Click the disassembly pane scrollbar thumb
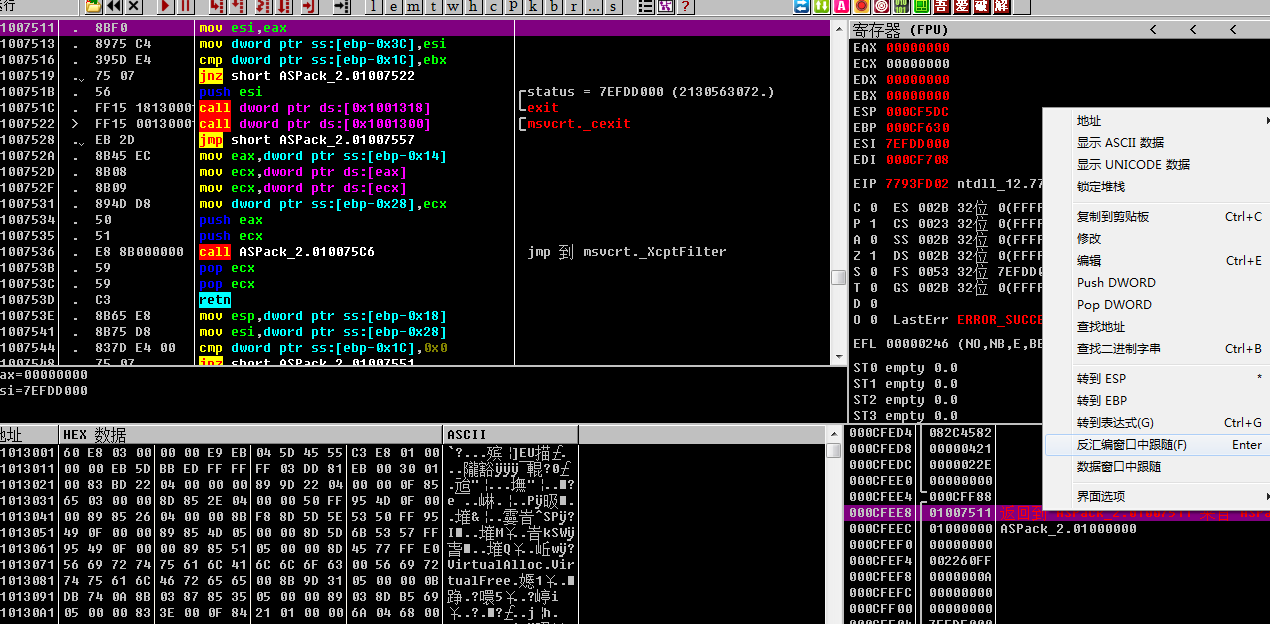The width and height of the screenshot is (1270, 624). click(x=839, y=277)
